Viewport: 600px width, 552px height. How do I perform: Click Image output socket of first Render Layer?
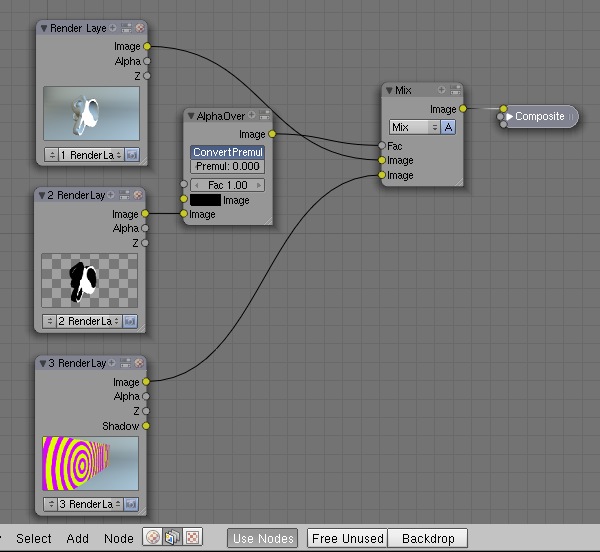(x=147, y=46)
